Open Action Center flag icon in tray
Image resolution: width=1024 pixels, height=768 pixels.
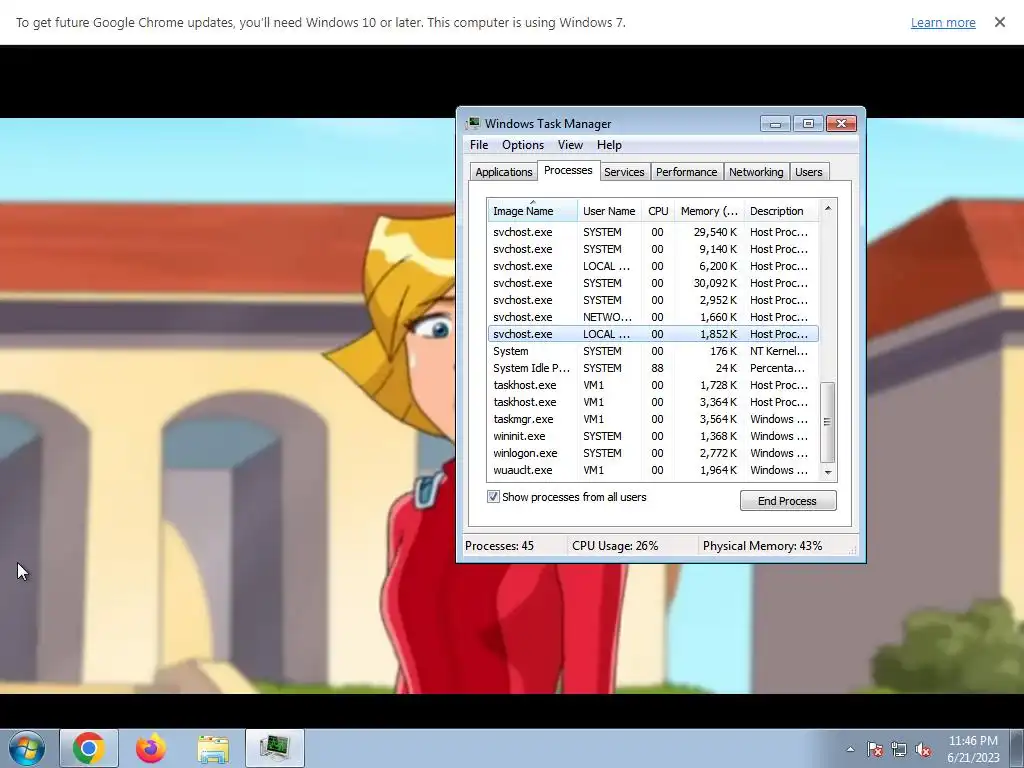point(875,749)
